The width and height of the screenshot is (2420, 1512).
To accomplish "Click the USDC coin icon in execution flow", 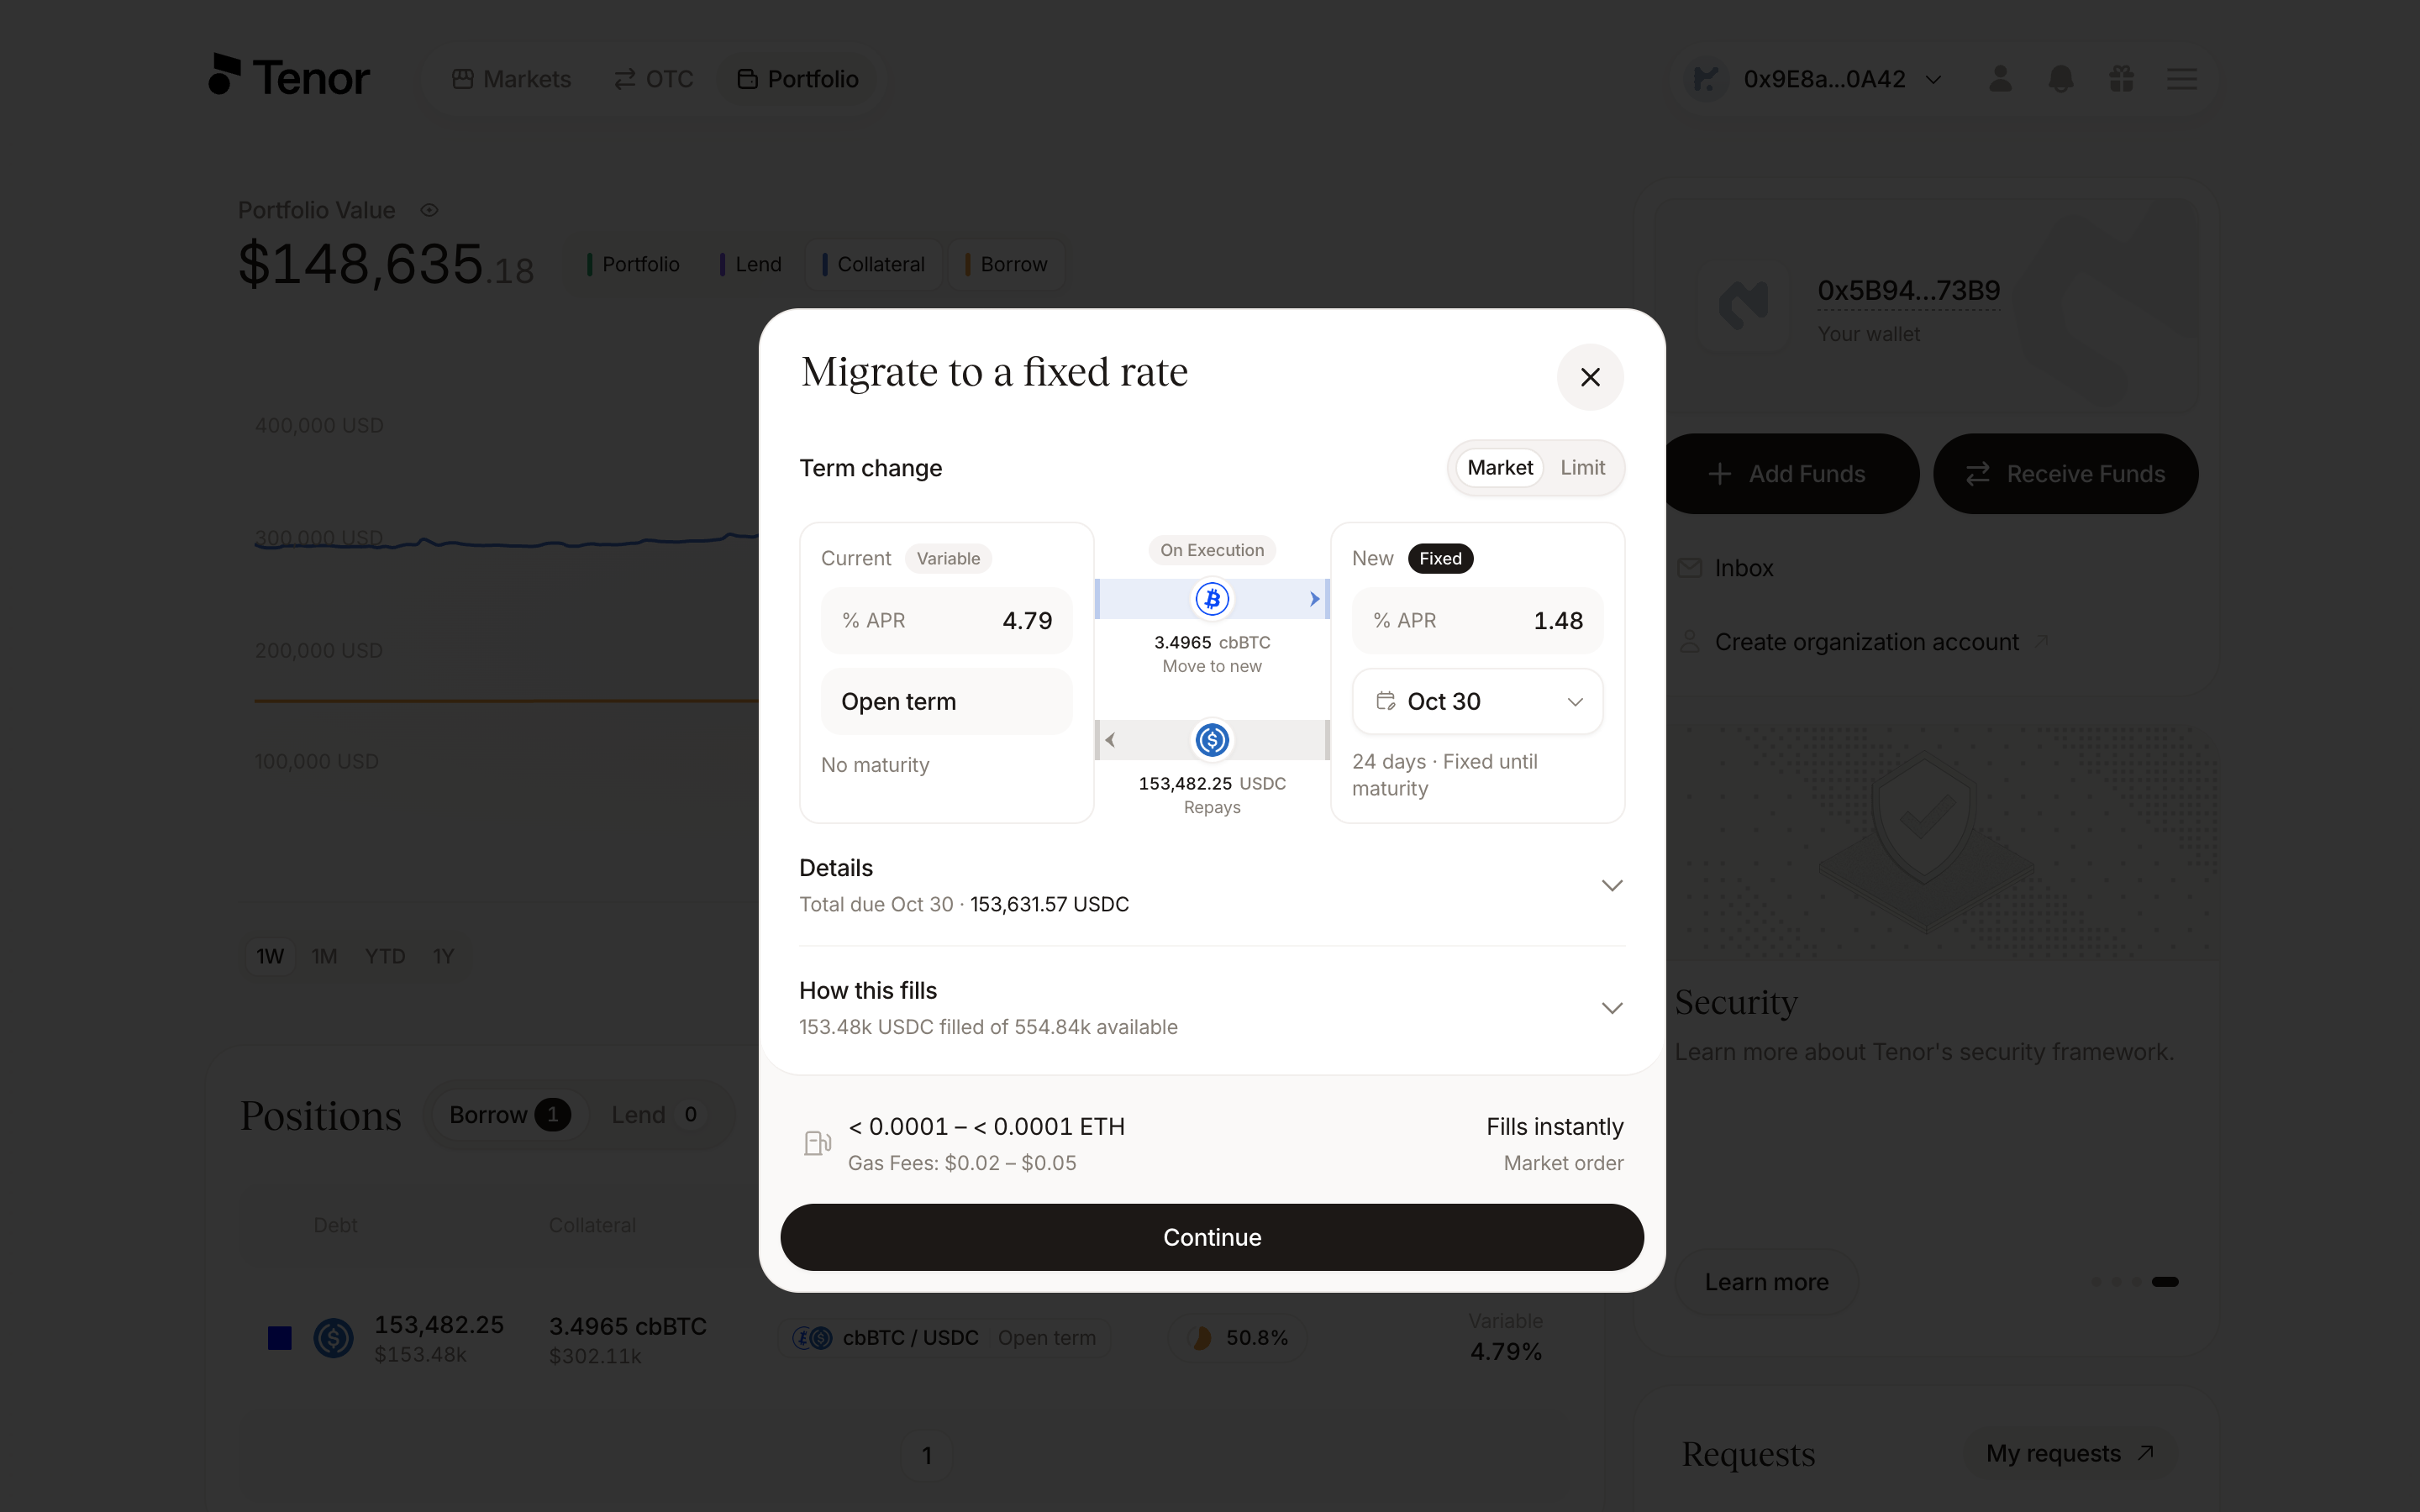I will pos(1212,740).
